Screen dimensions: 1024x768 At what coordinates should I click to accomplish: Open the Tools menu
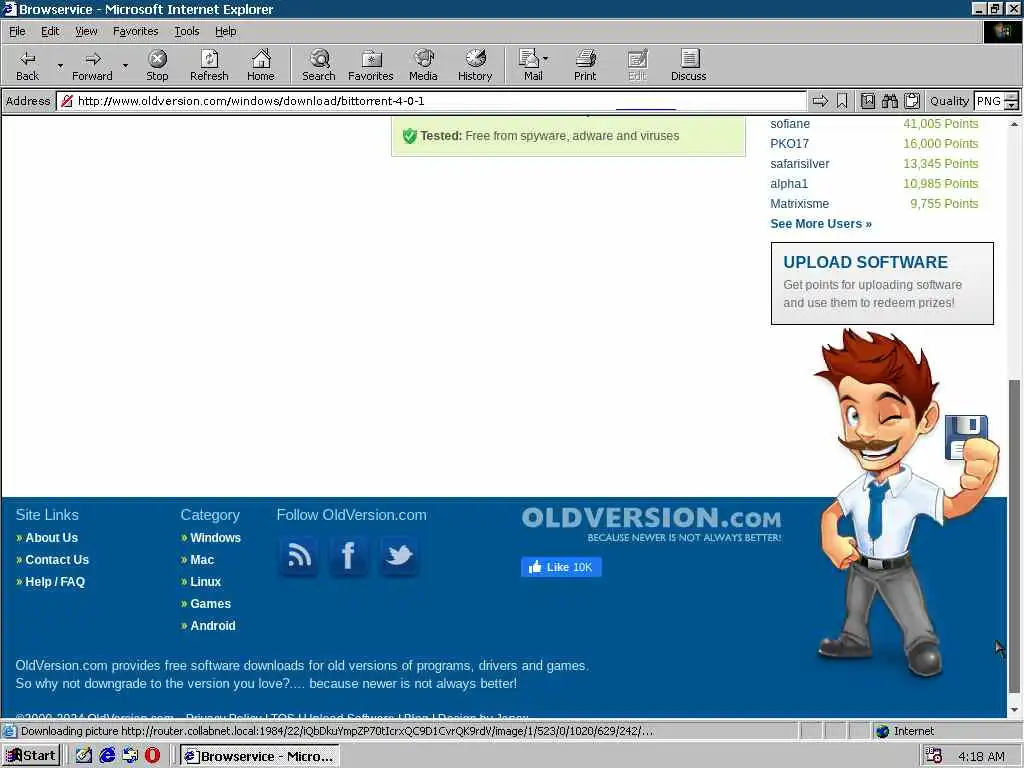point(186,31)
